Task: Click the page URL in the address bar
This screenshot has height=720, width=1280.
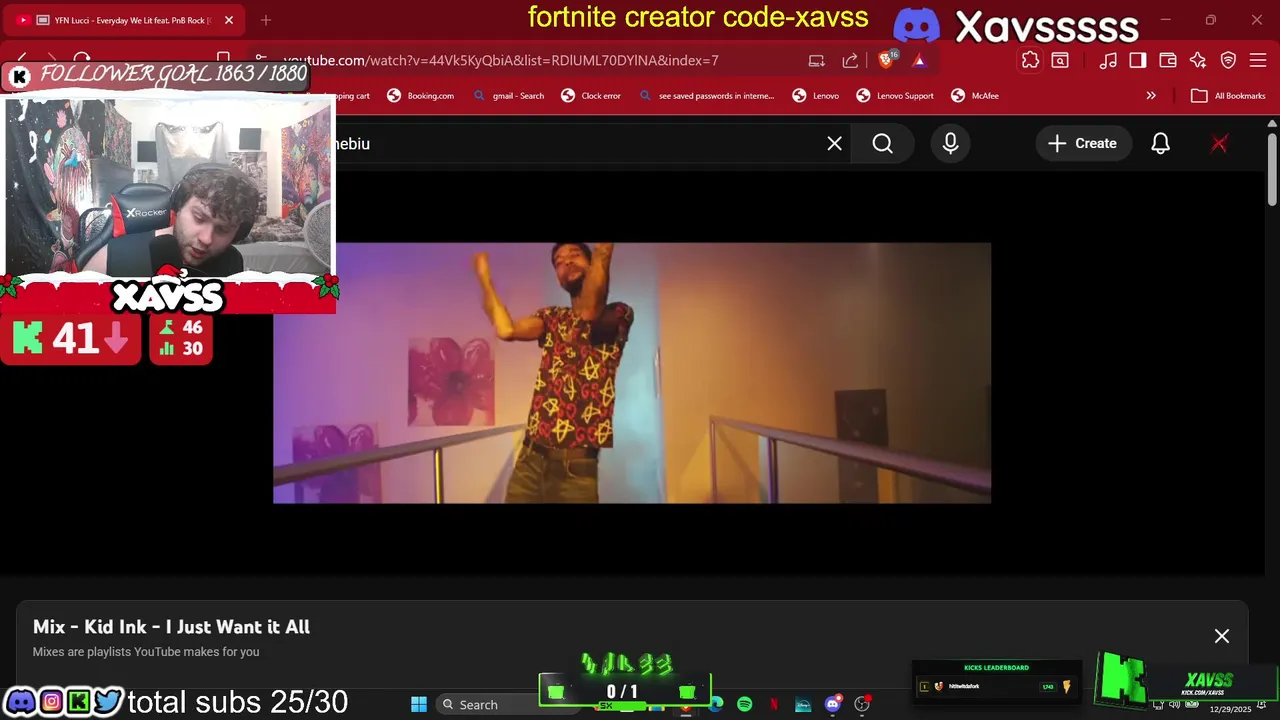Action: [500, 60]
